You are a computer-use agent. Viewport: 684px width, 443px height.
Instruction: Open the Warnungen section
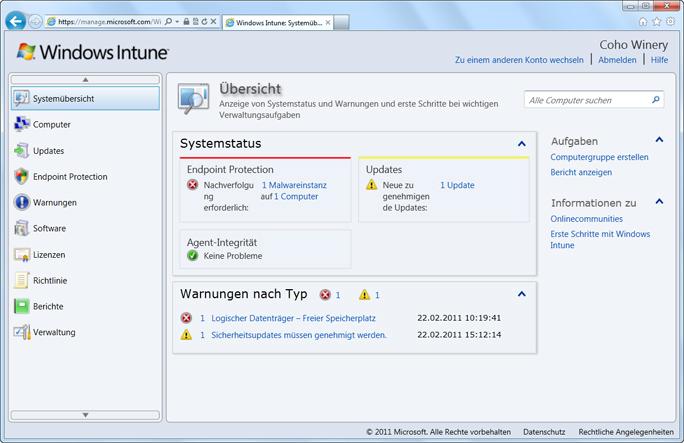[85, 202]
